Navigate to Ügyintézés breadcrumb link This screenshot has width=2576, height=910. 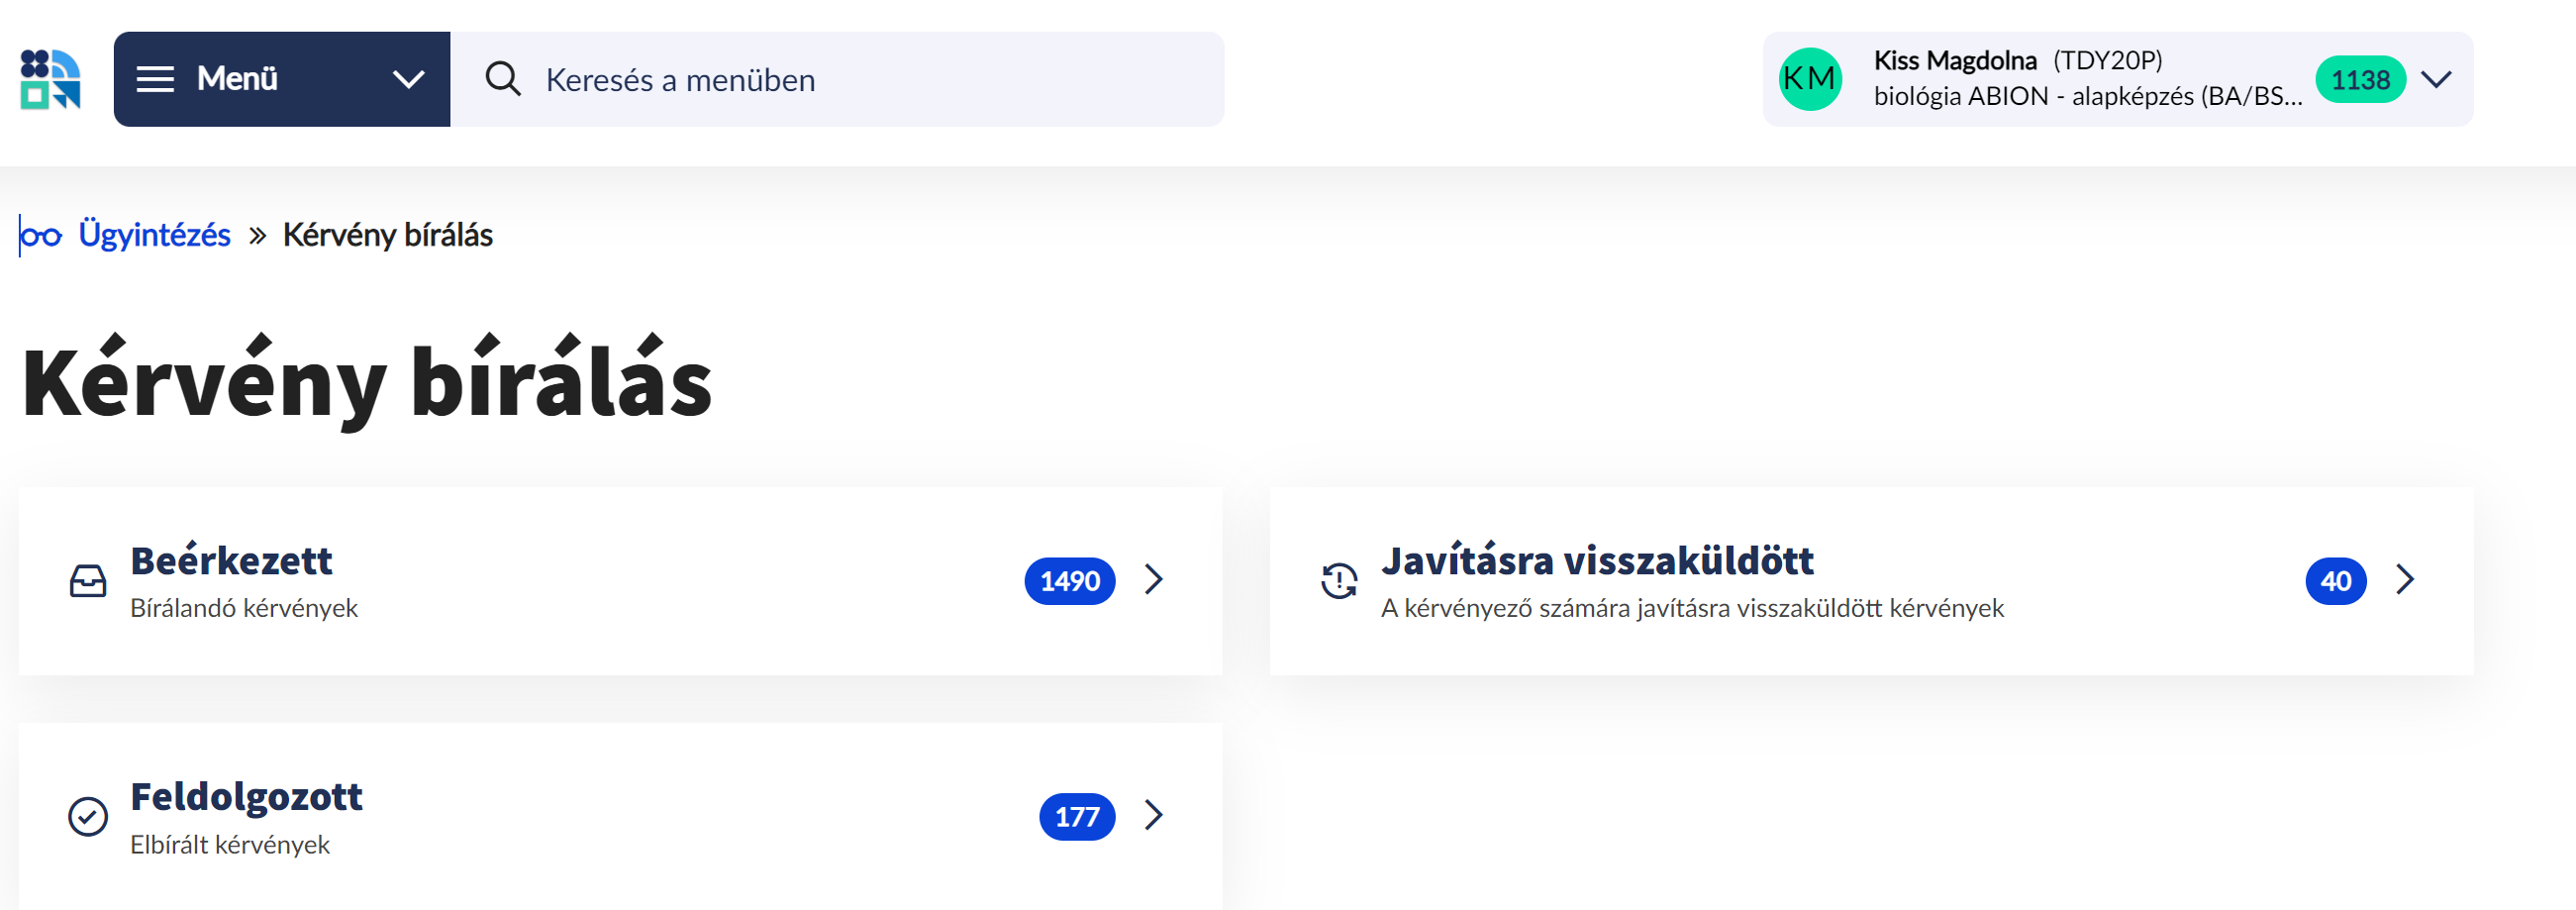pyautogui.click(x=154, y=235)
